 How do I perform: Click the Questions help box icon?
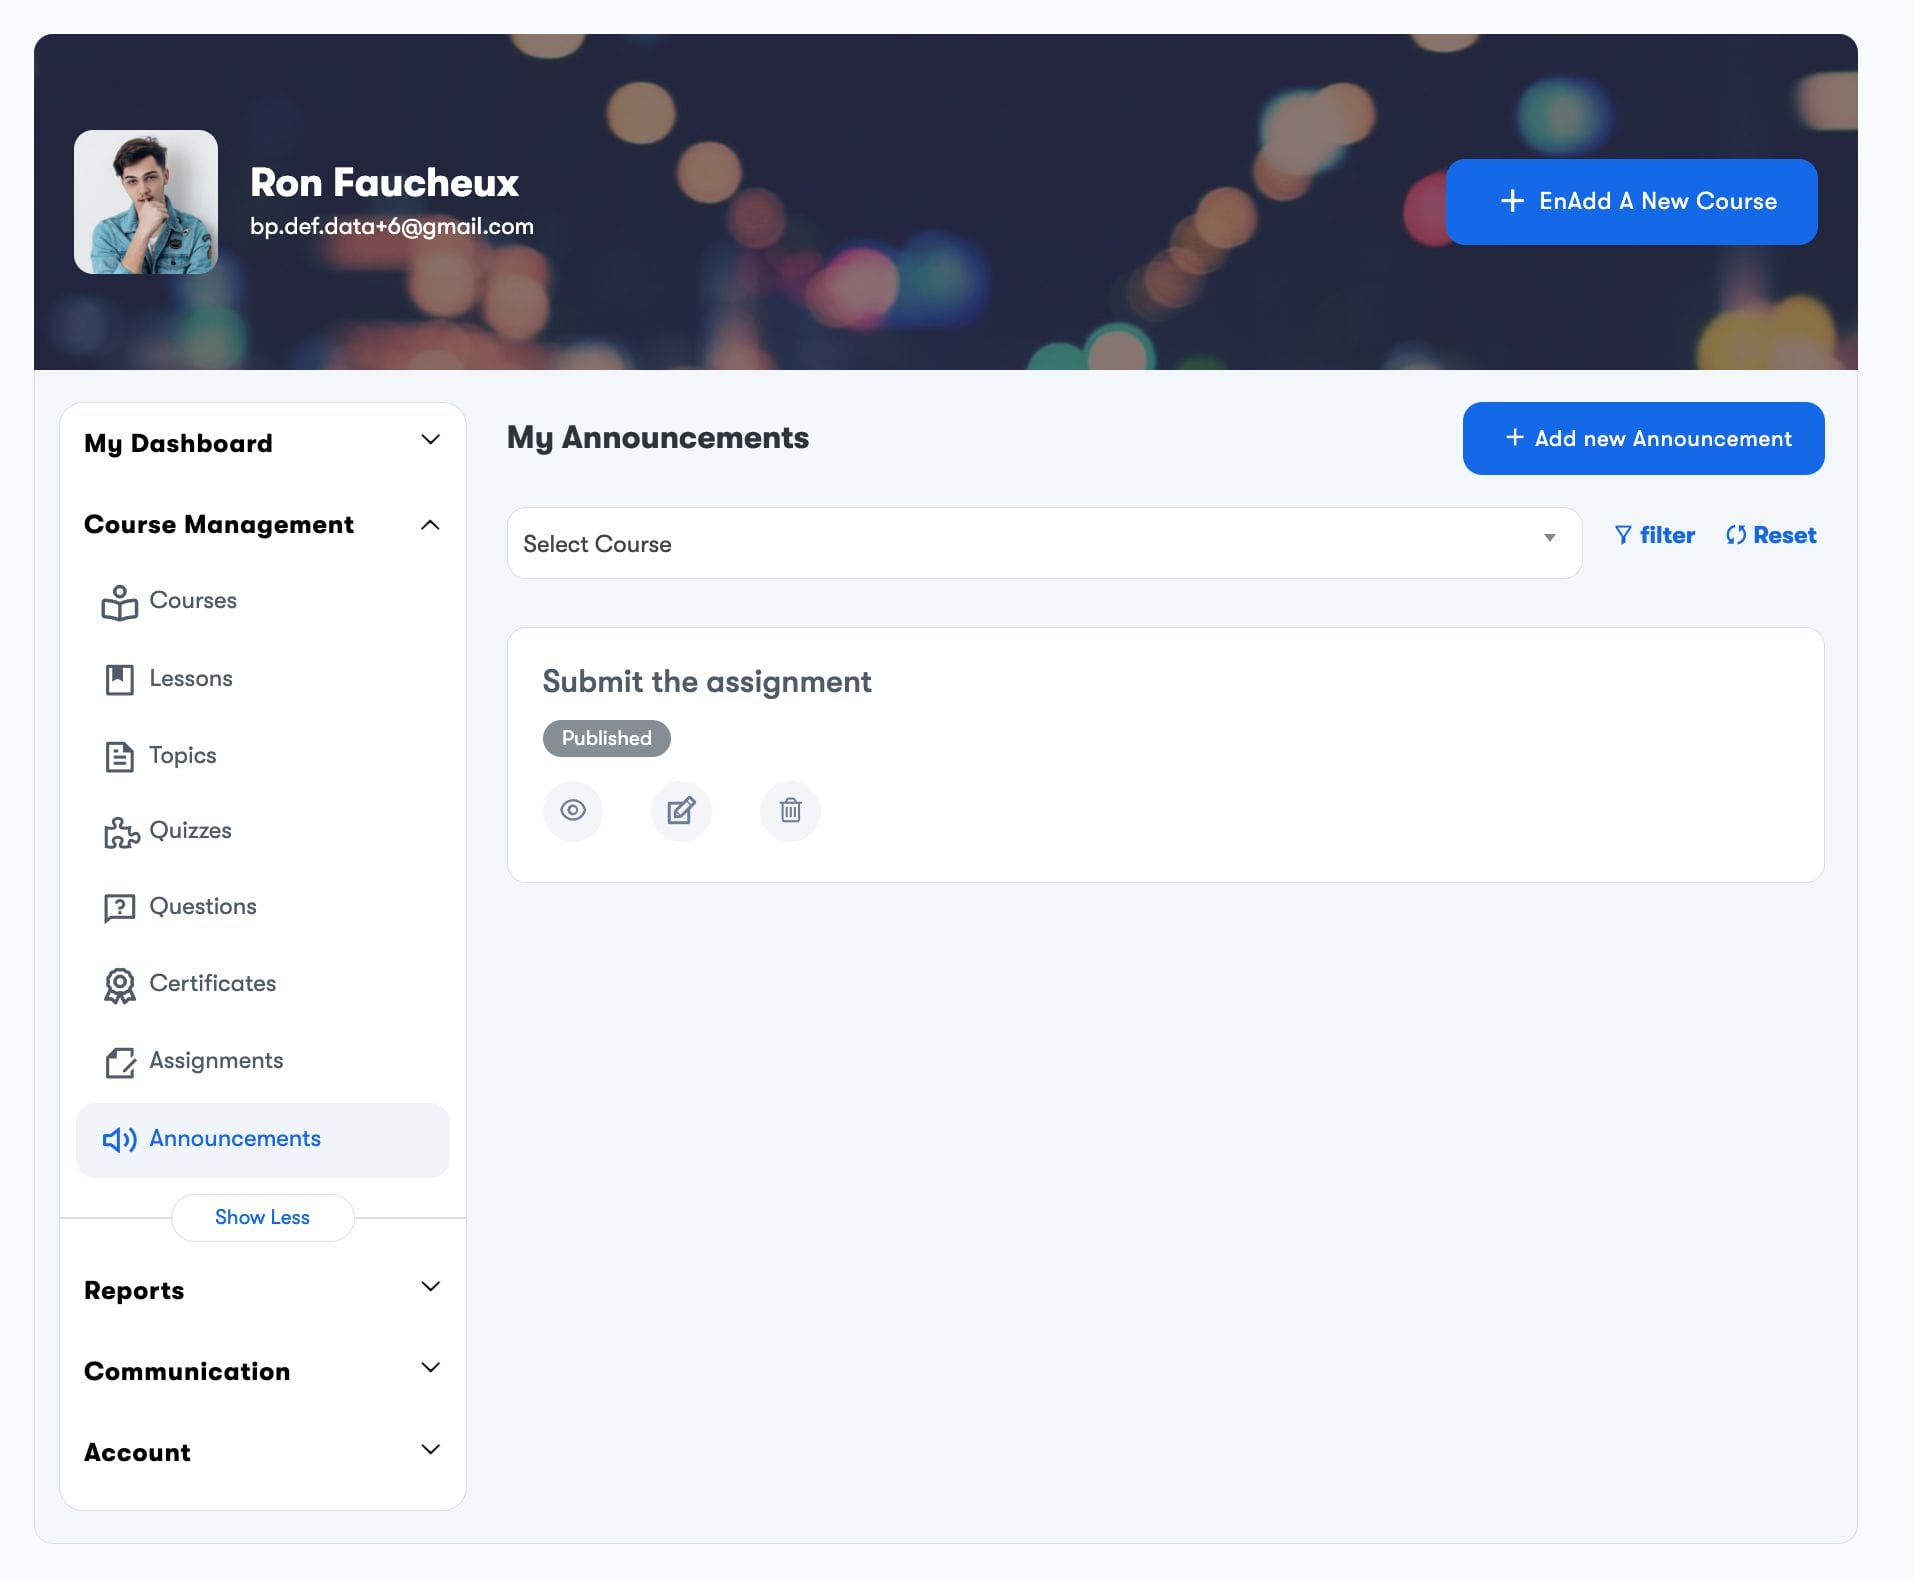pos(119,908)
